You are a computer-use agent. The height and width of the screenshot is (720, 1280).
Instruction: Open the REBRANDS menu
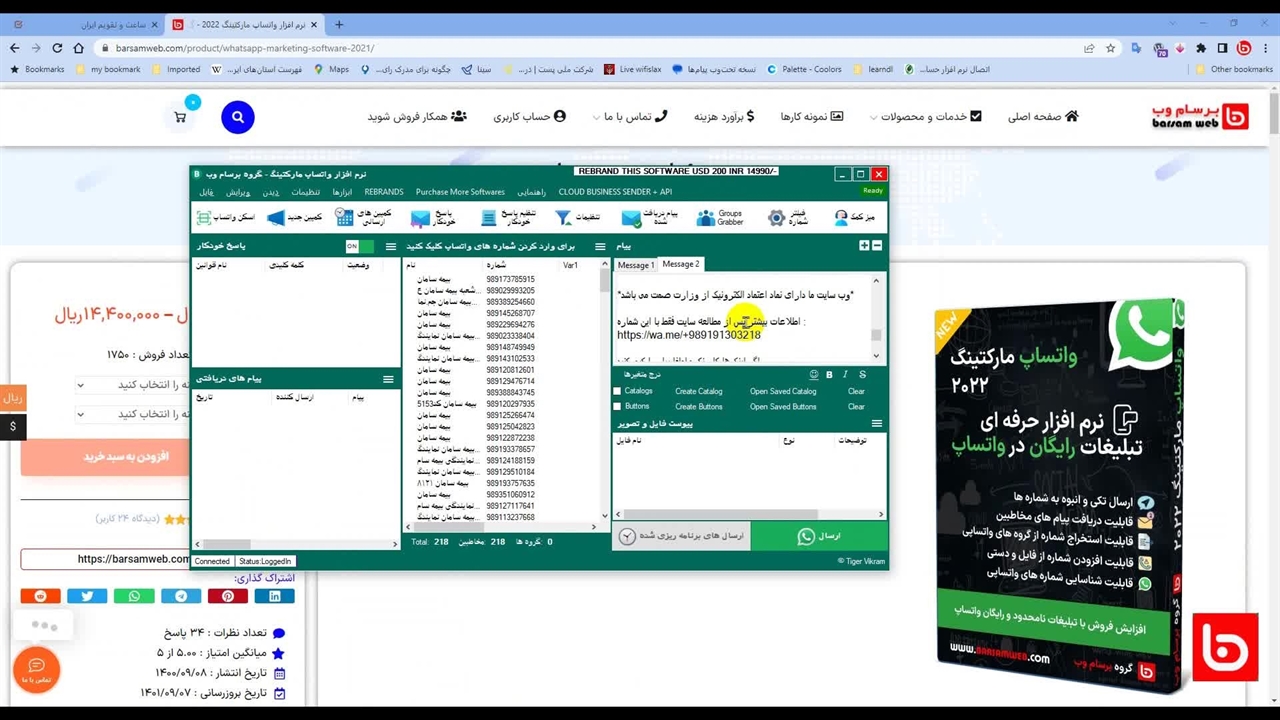(x=384, y=192)
